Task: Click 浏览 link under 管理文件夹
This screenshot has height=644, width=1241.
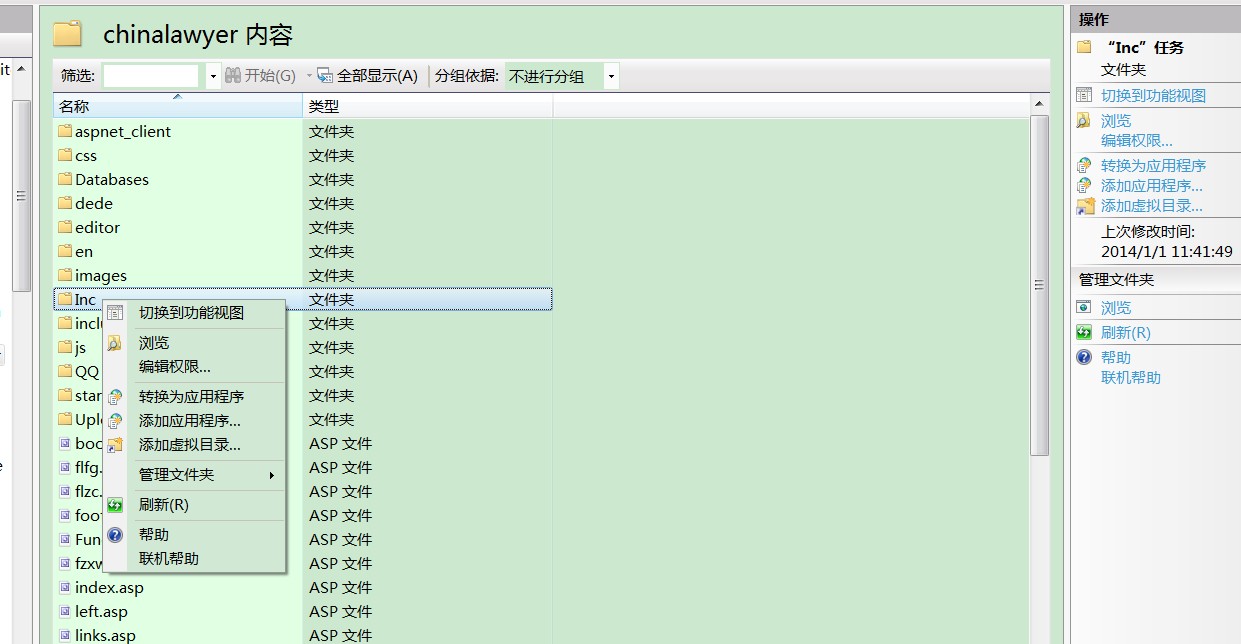Action: point(1116,308)
